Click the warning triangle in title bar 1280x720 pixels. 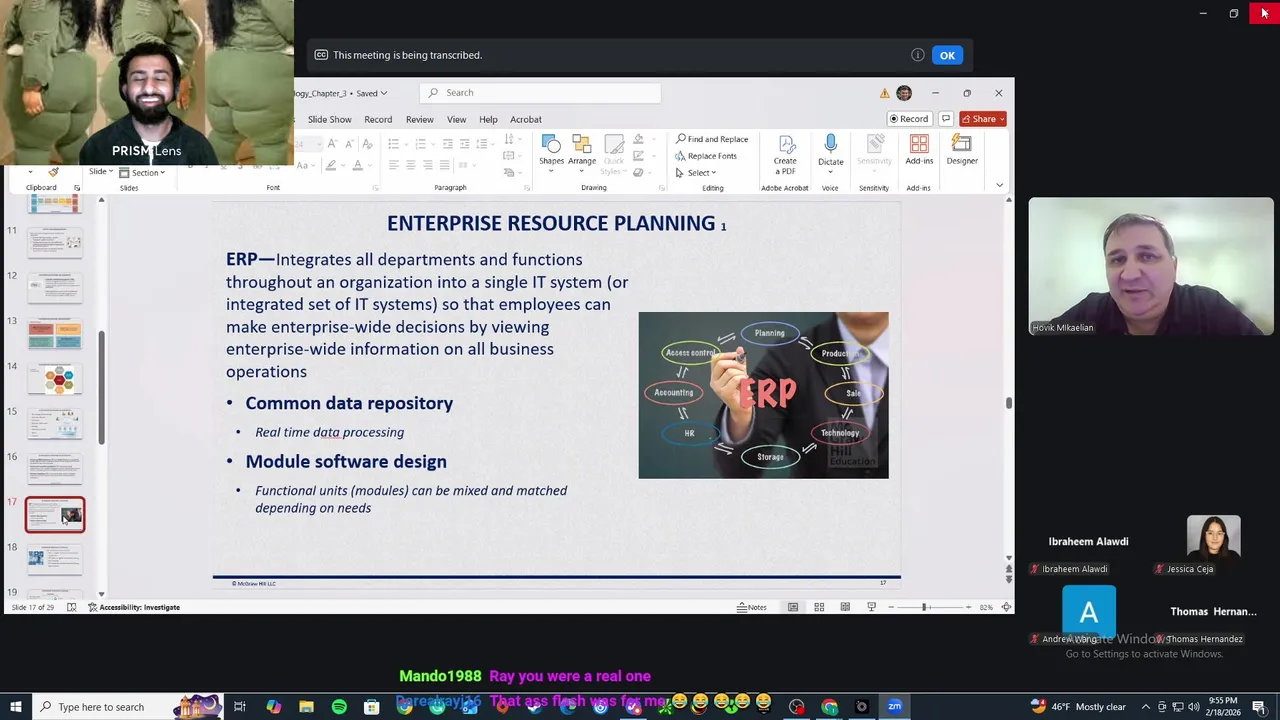pos(884,93)
